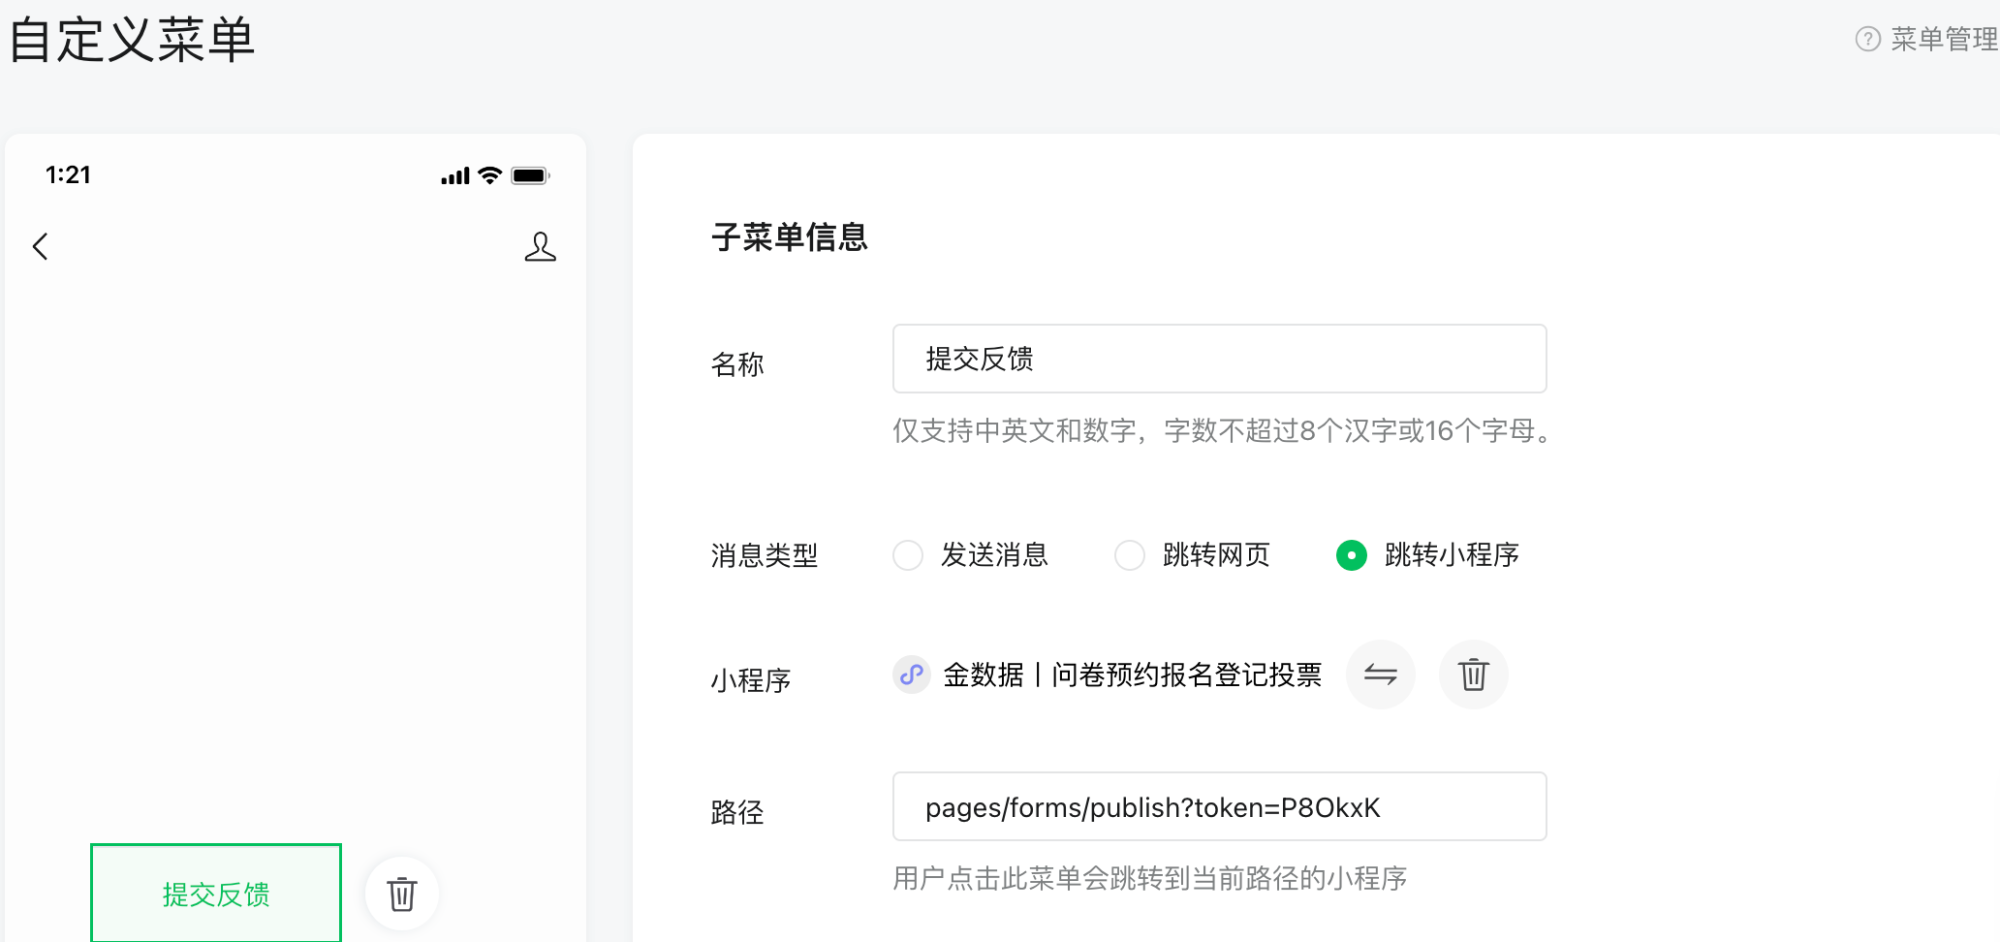Select the green 提交反馈 menu button in preview
This screenshot has width=2000, height=942.
click(x=216, y=893)
